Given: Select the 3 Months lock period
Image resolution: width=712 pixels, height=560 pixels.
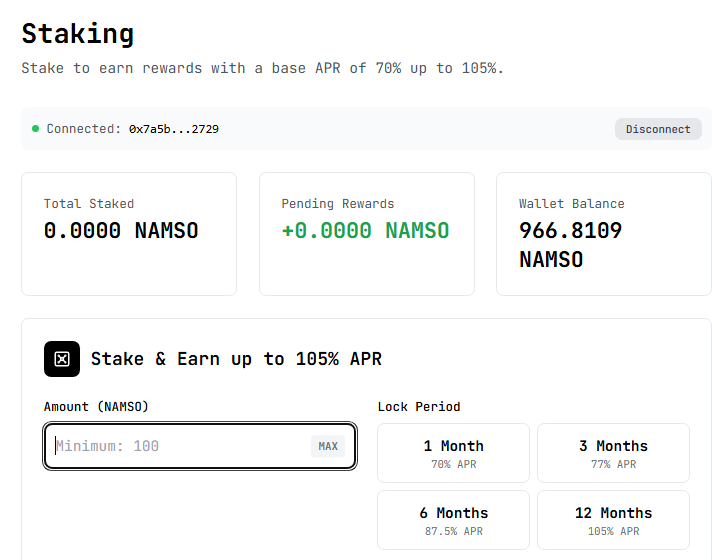Looking at the screenshot, I should click(613, 453).
